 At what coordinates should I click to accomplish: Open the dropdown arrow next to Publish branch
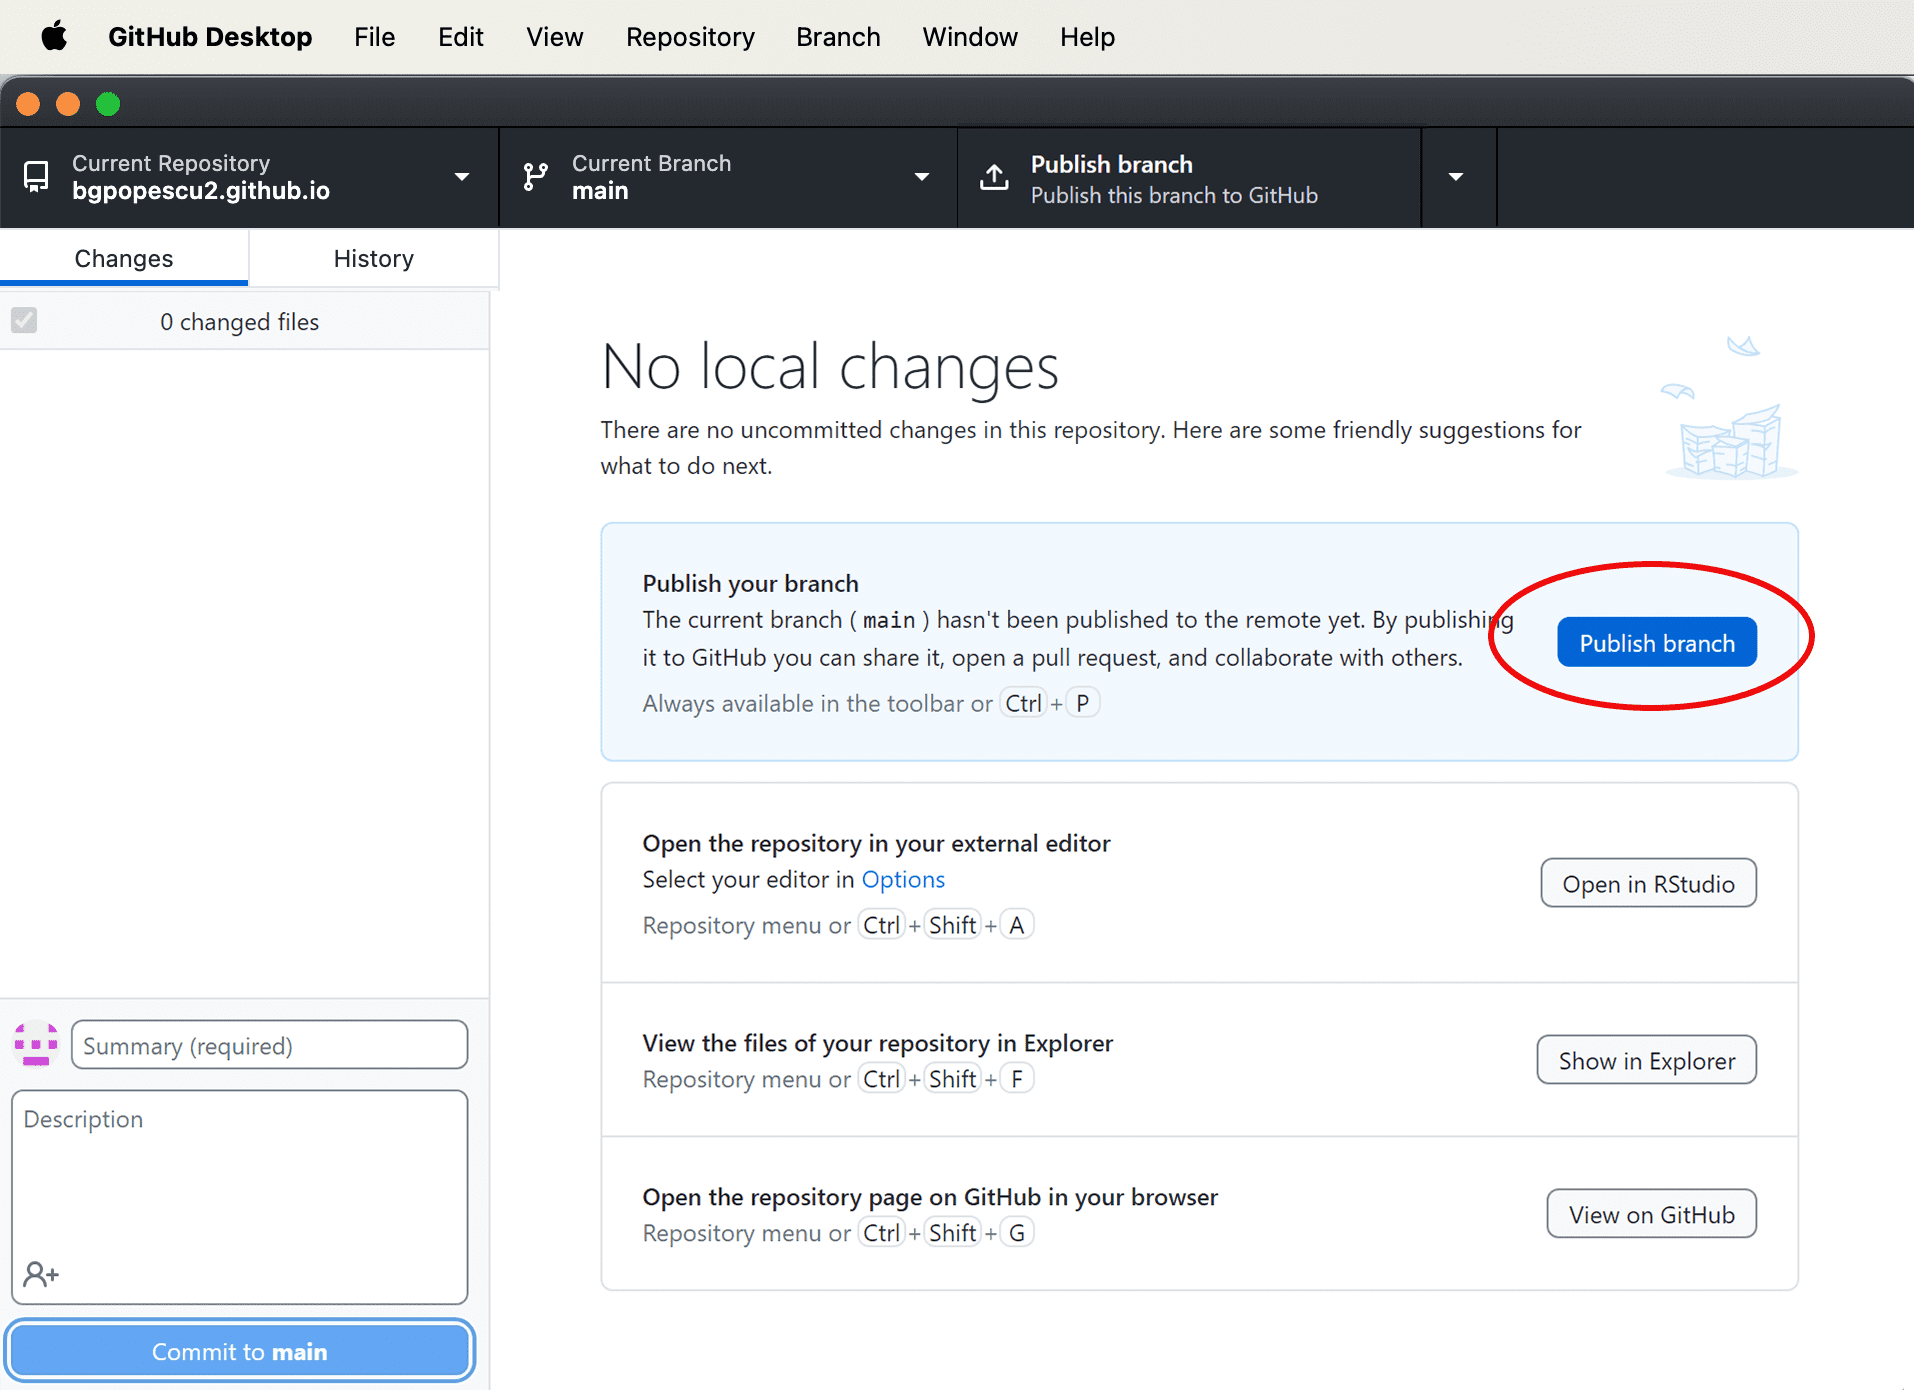pos(1456,177)
